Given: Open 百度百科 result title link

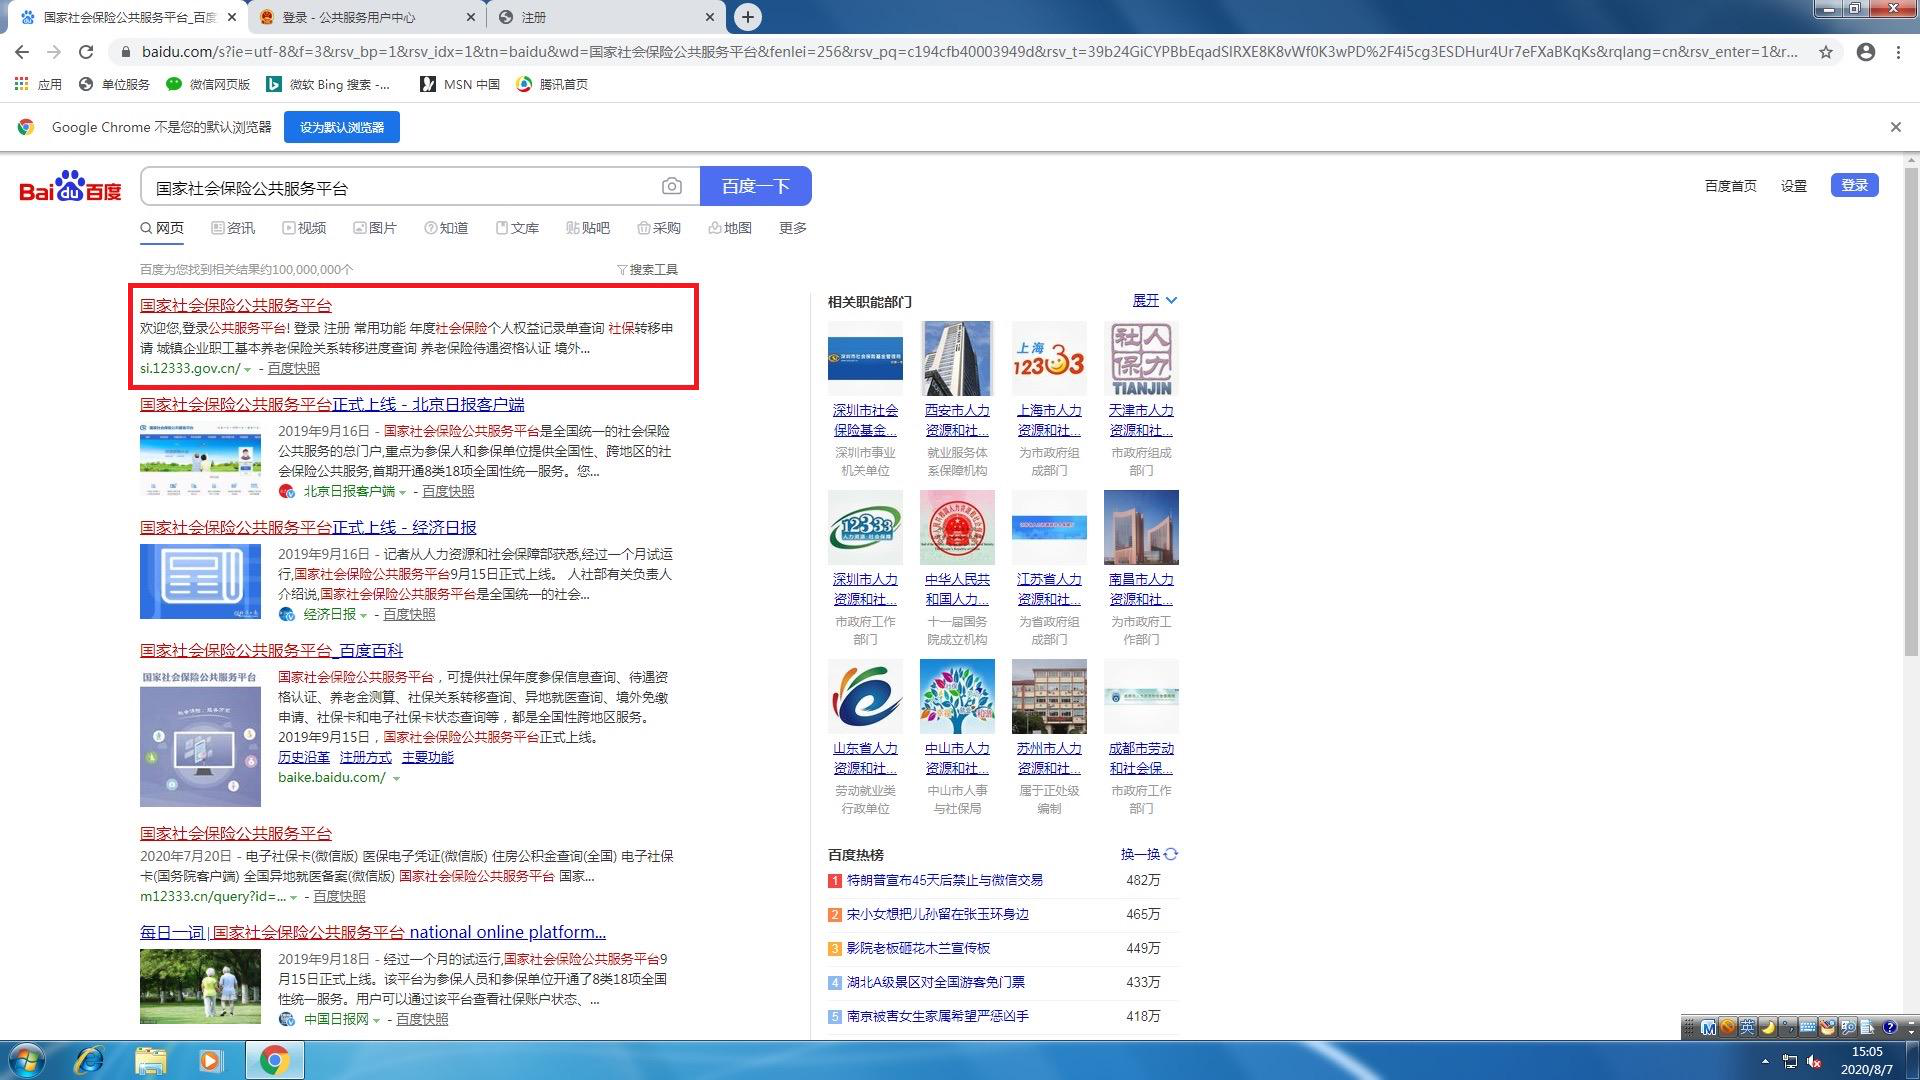Looking at the screenshot, I should tap(271, 650).
